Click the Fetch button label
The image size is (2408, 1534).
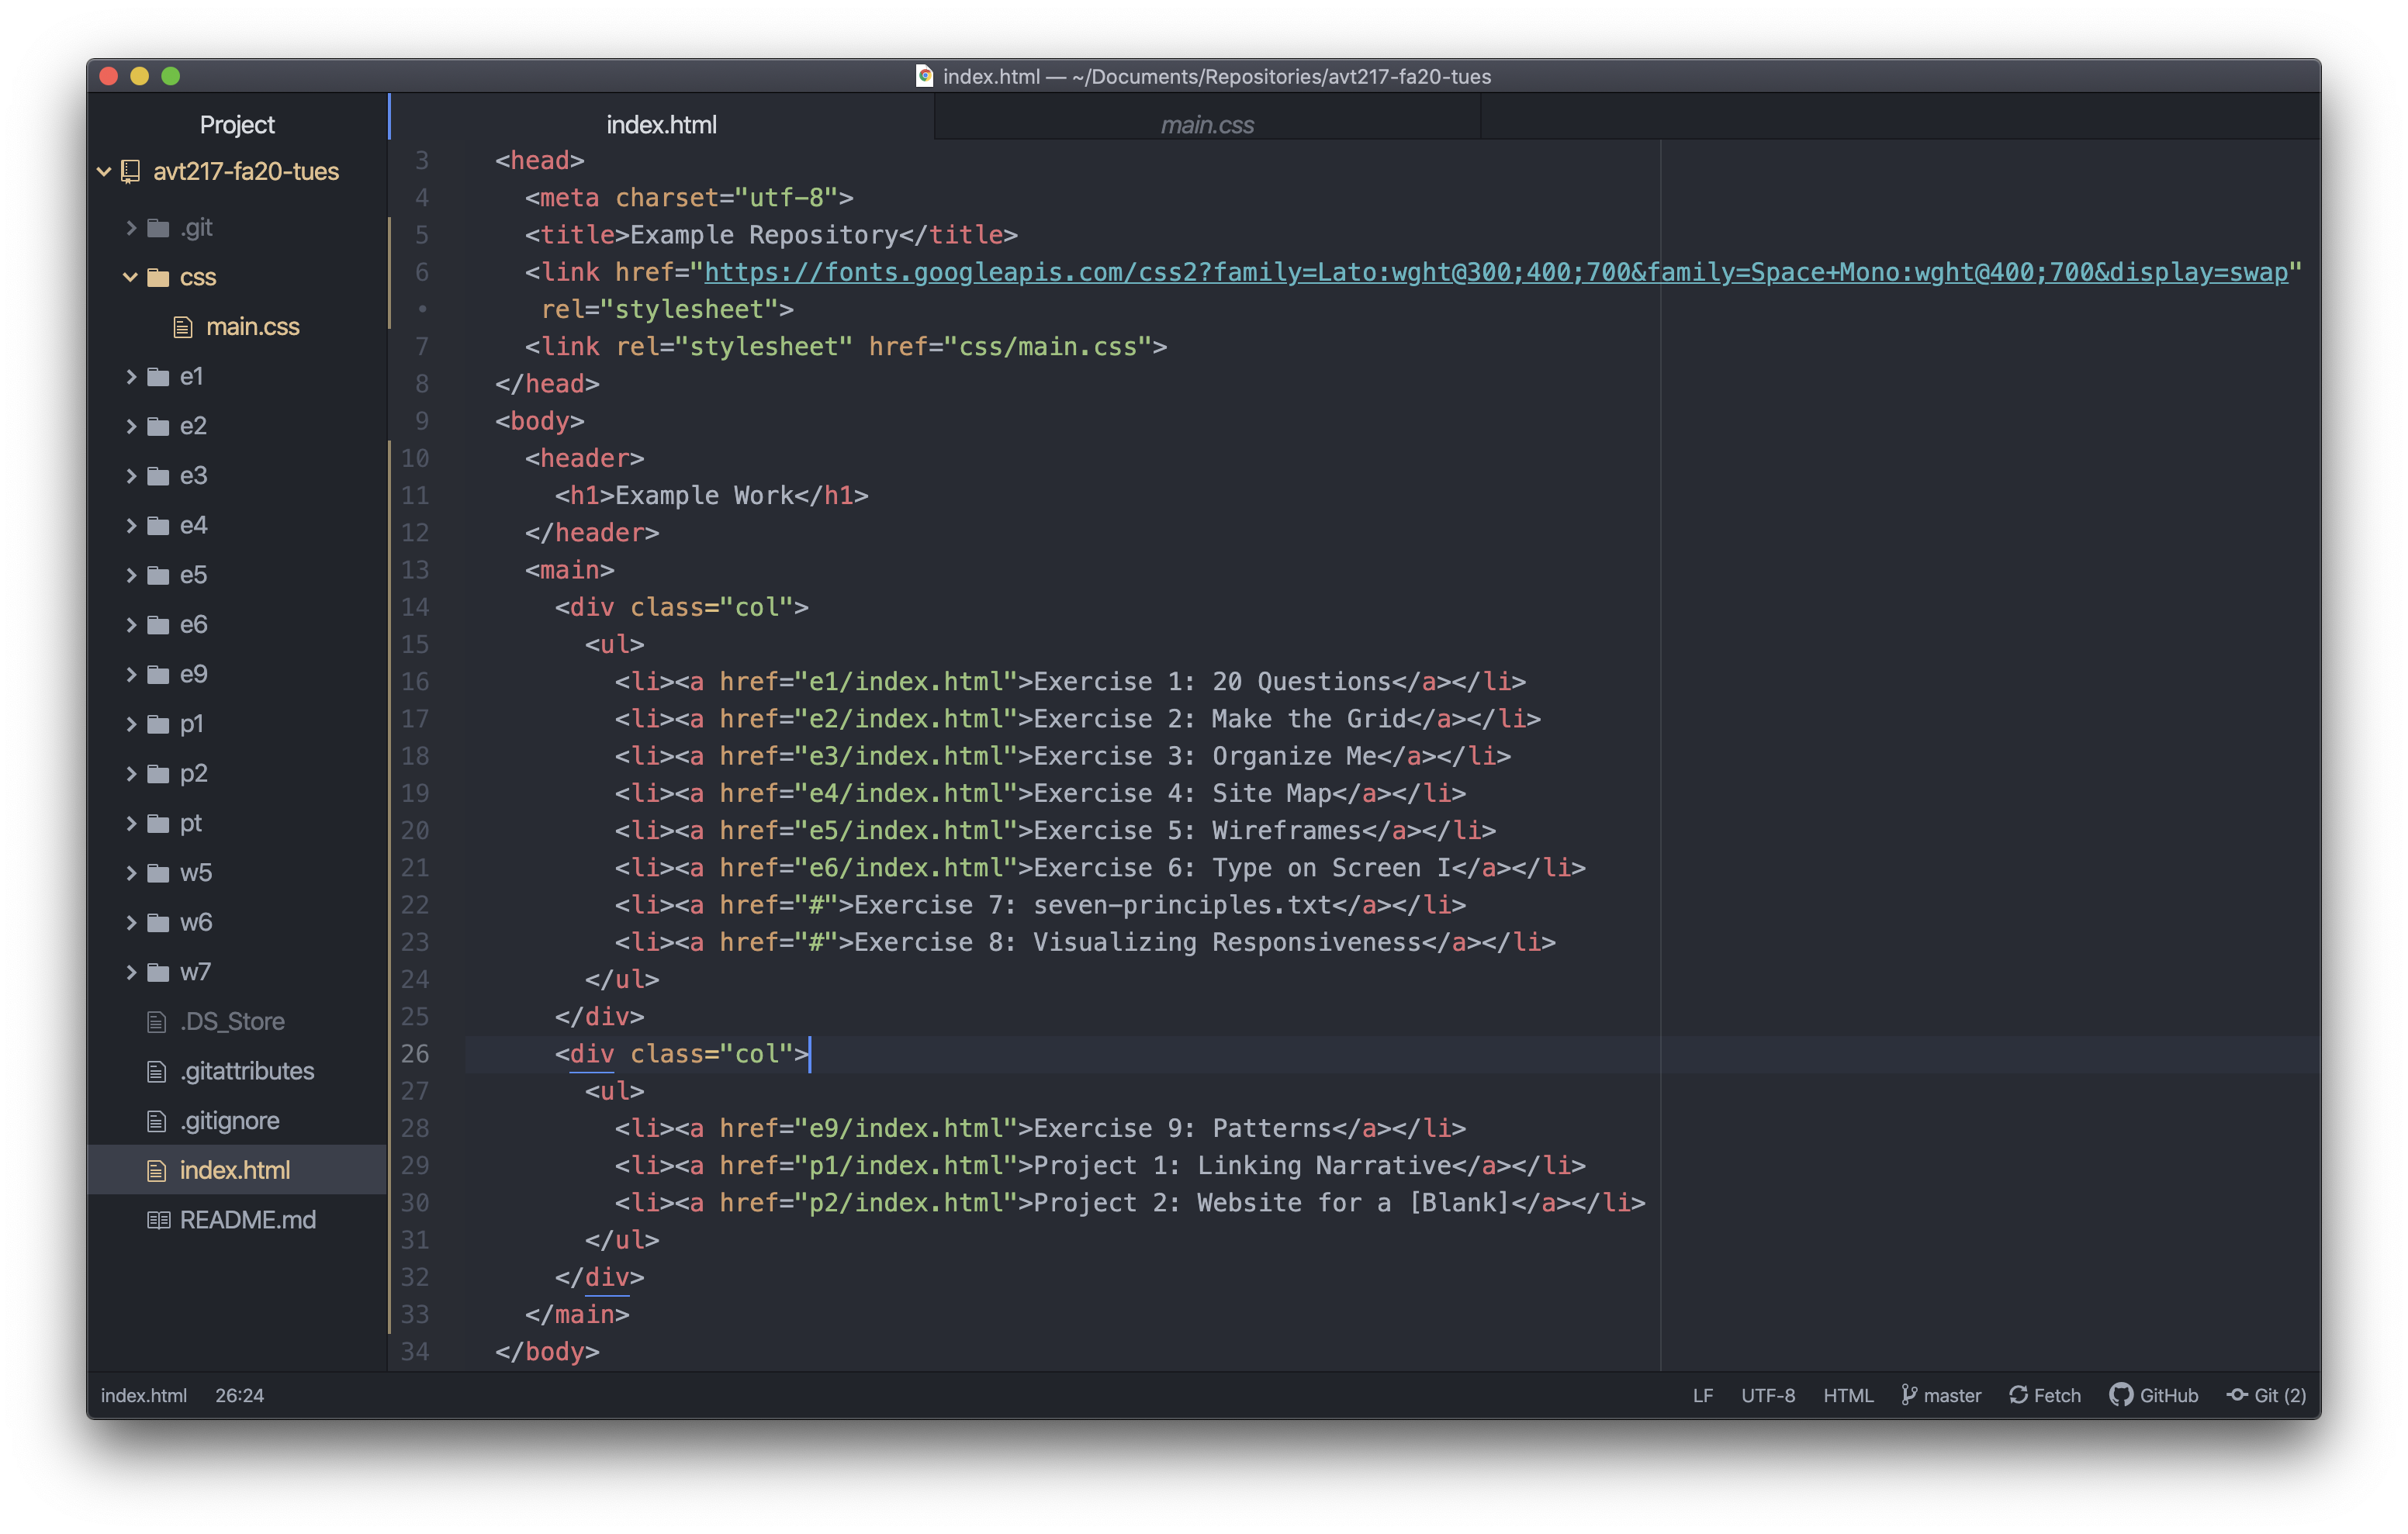click(2057, 1395)
